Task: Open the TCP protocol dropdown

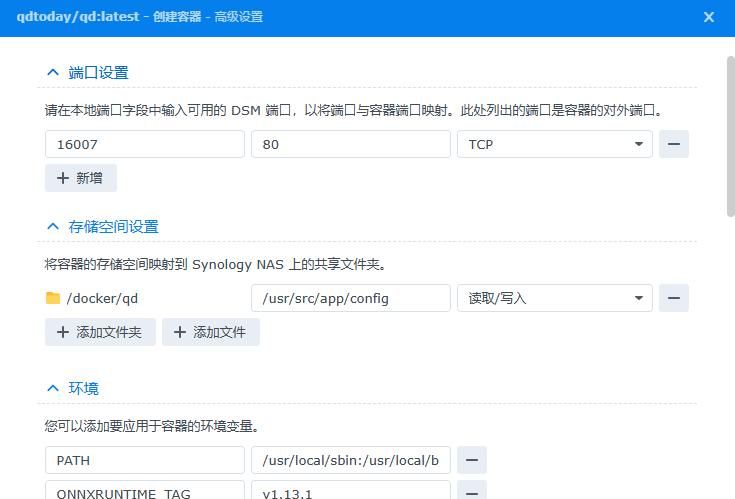Action: (555, 144)
